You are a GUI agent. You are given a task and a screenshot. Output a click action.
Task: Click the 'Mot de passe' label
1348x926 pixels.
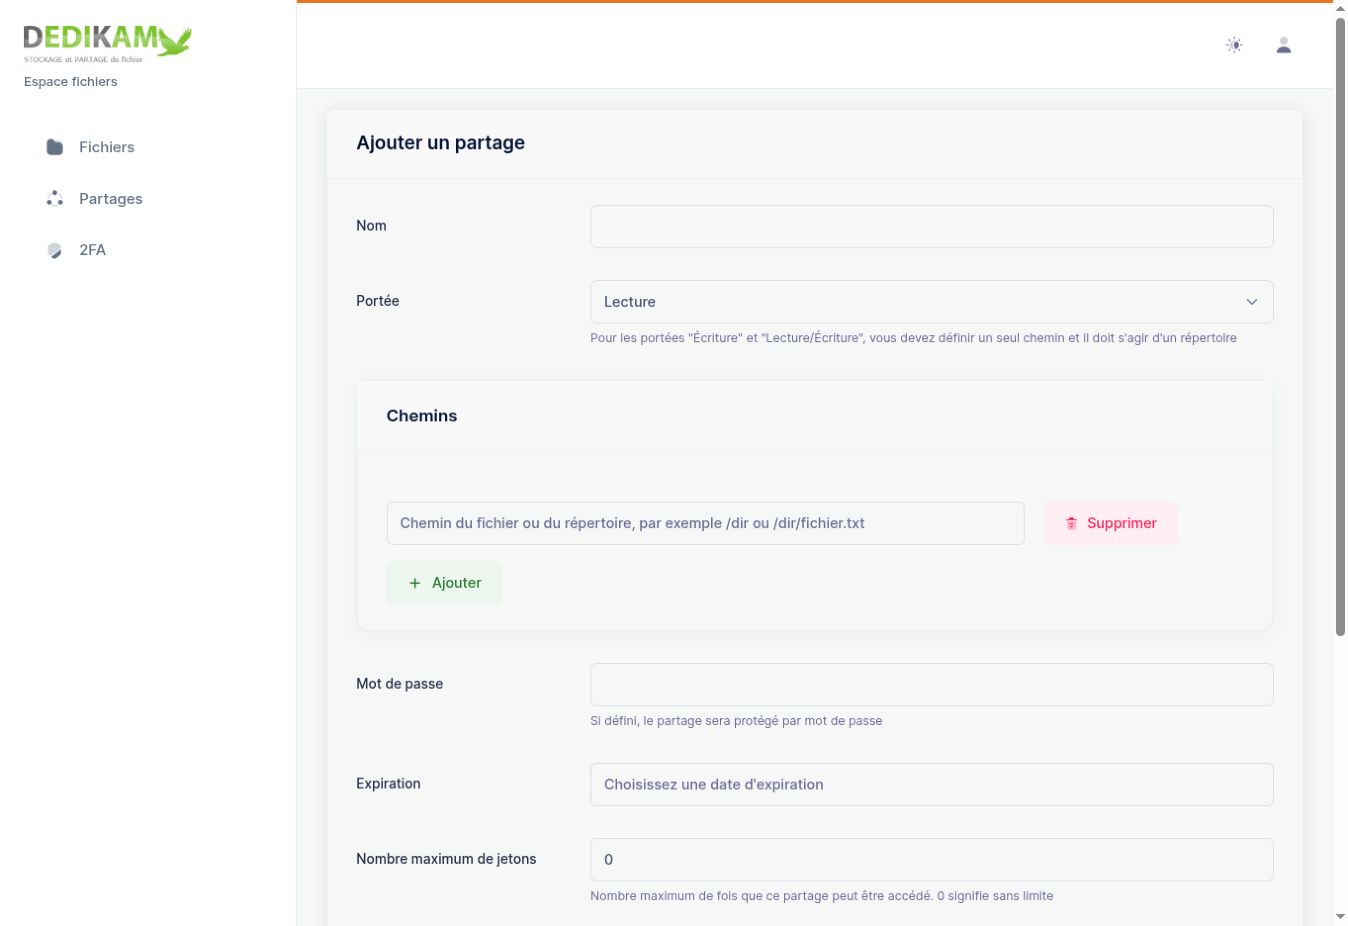point(400,684)
